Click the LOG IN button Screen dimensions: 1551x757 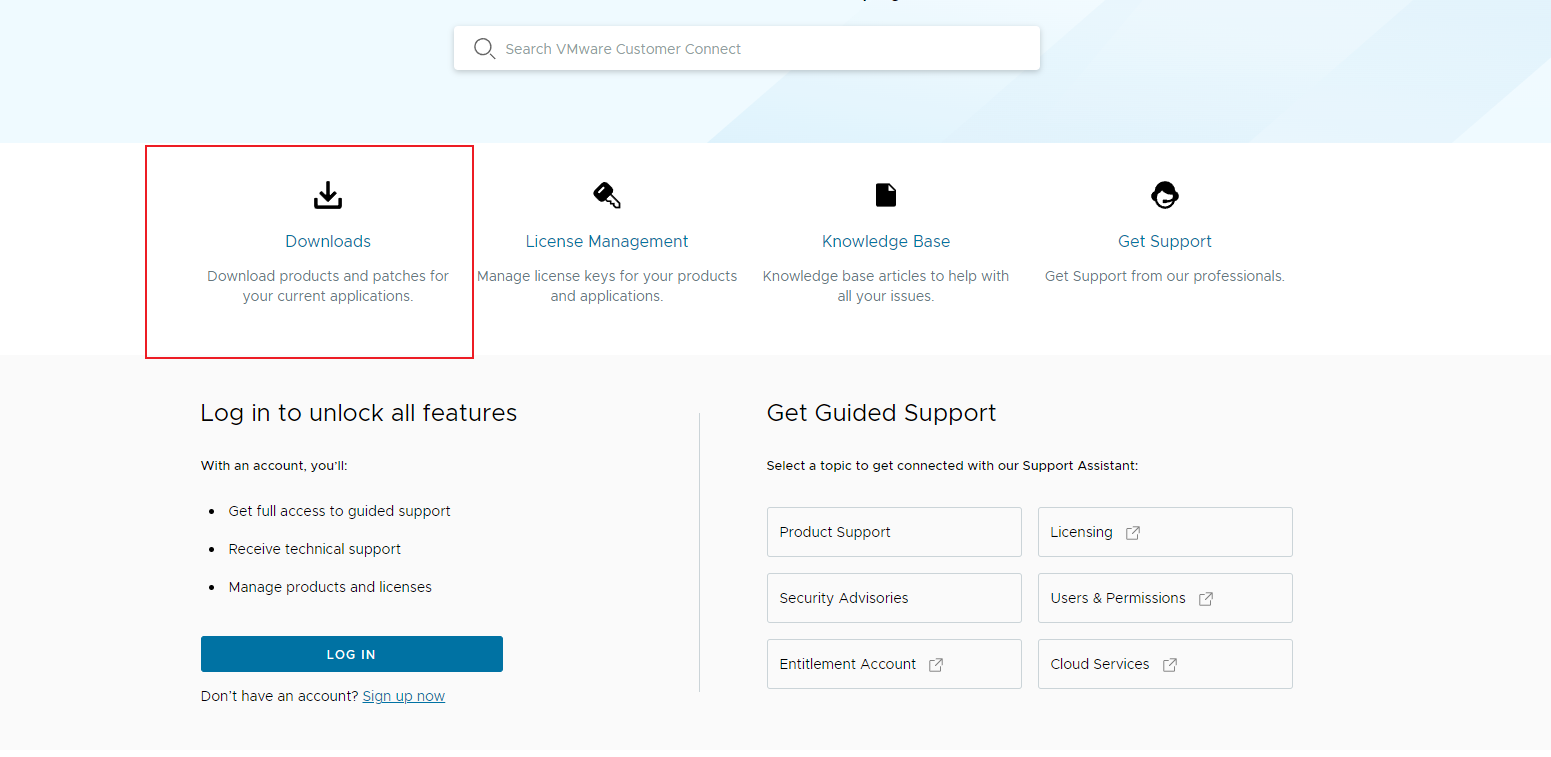click(x=352, y=654)
